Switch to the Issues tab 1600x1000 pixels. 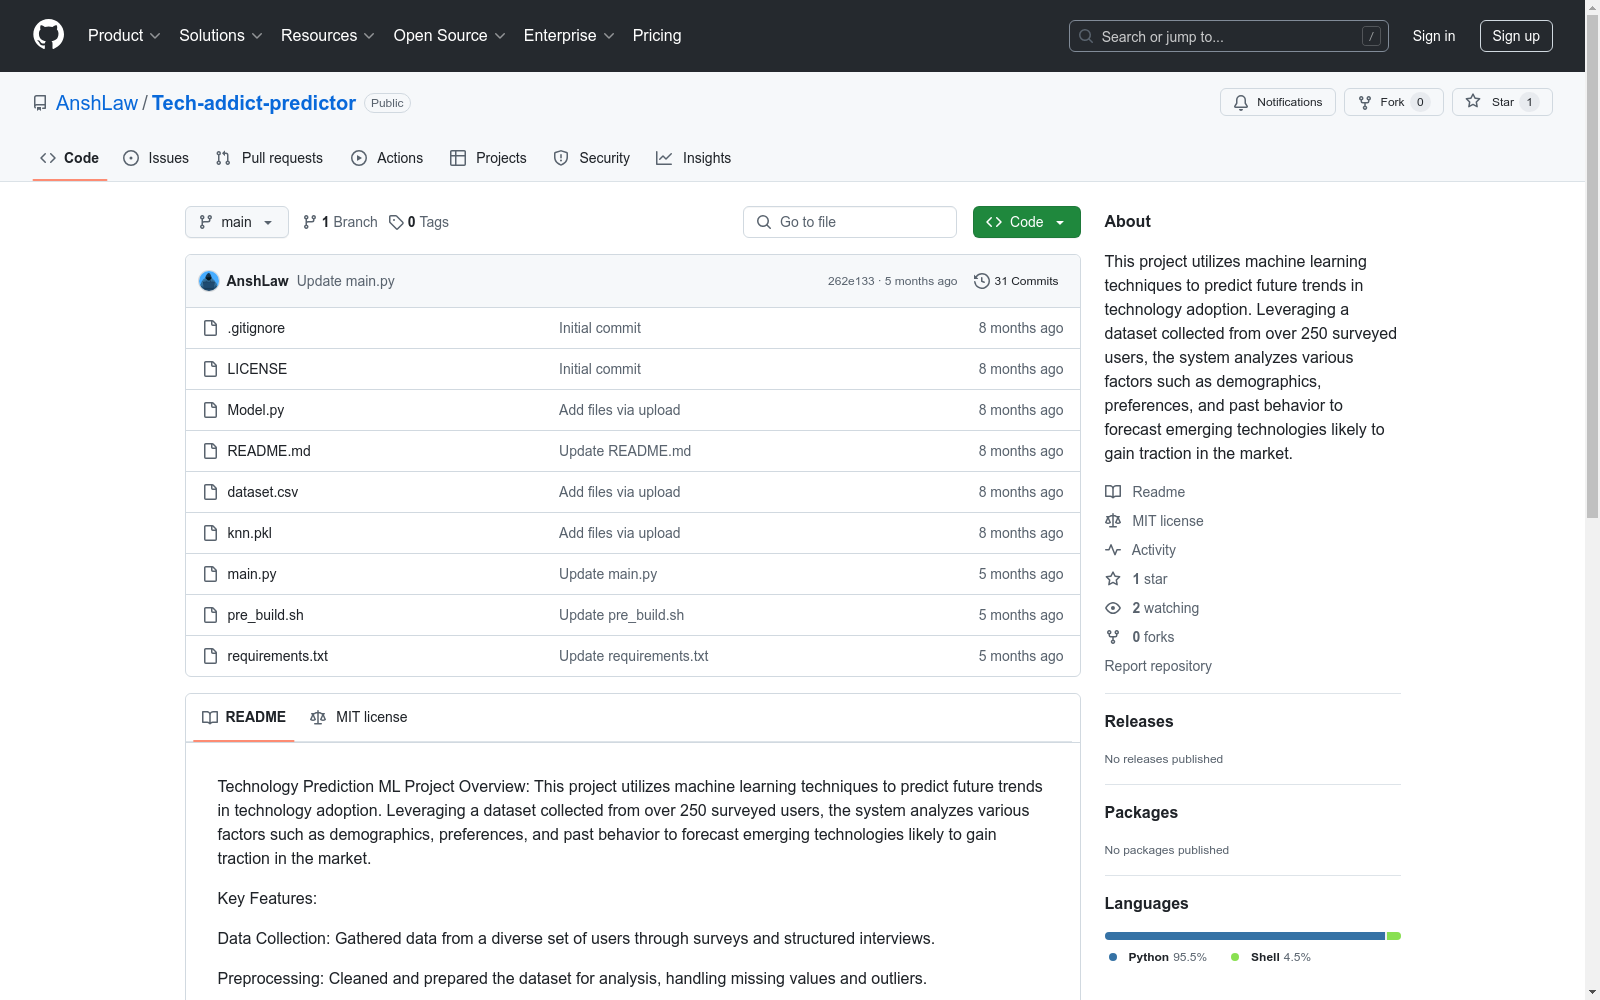[156, 158]
